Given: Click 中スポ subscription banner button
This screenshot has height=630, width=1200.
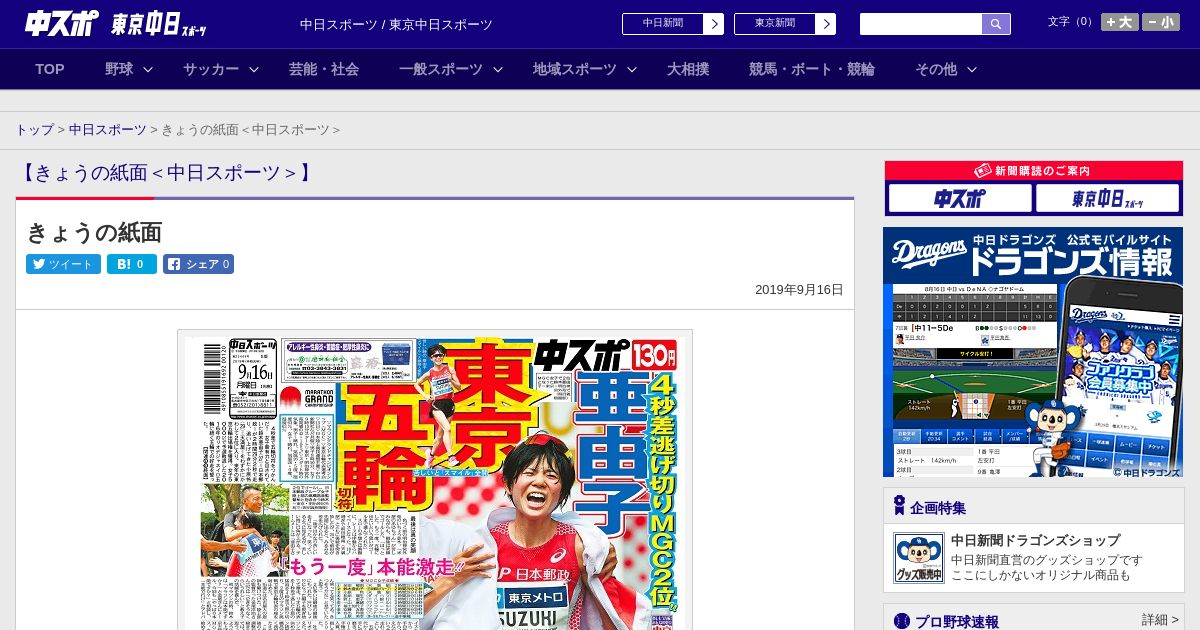Looking at the screenshot, I should point(959,198).
